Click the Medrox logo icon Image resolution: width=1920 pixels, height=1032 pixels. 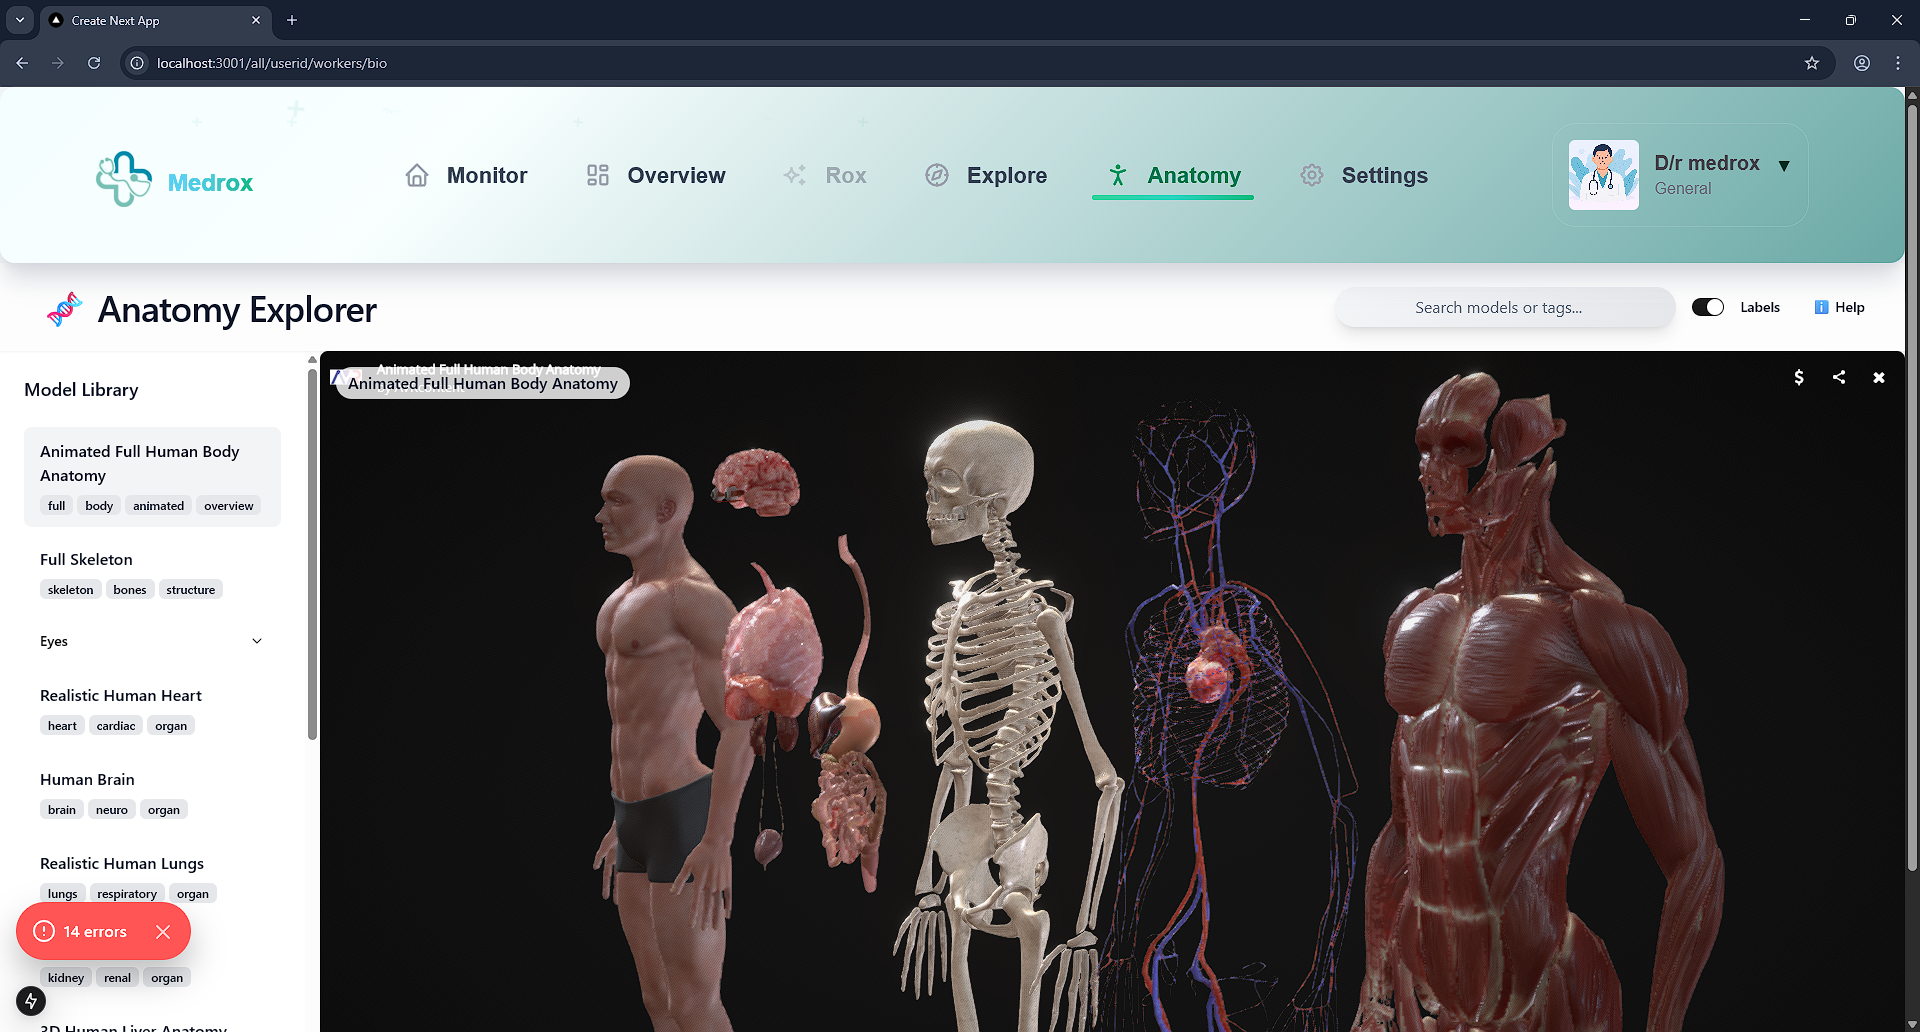[x=124, y=179]
